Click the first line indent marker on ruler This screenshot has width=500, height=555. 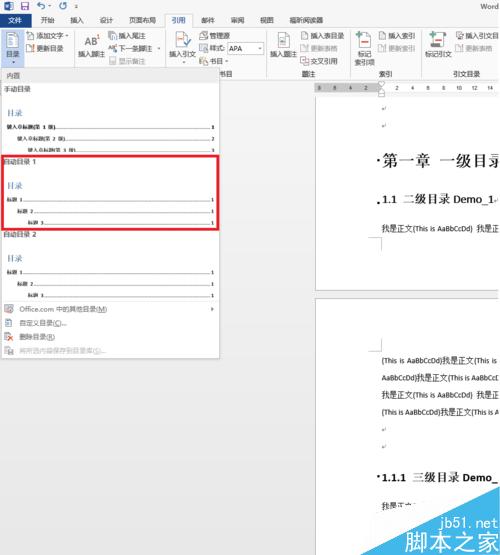click(381, 84)
